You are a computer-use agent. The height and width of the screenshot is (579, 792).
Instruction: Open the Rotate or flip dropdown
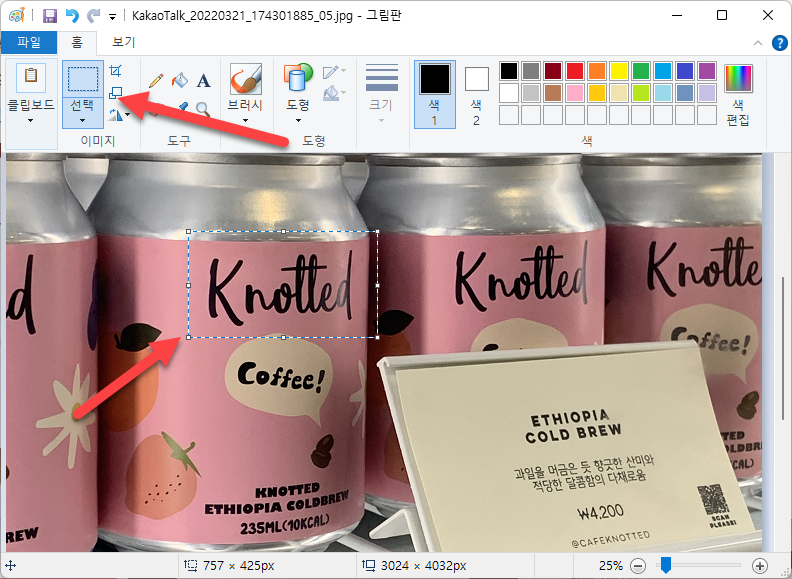[119, 115]
